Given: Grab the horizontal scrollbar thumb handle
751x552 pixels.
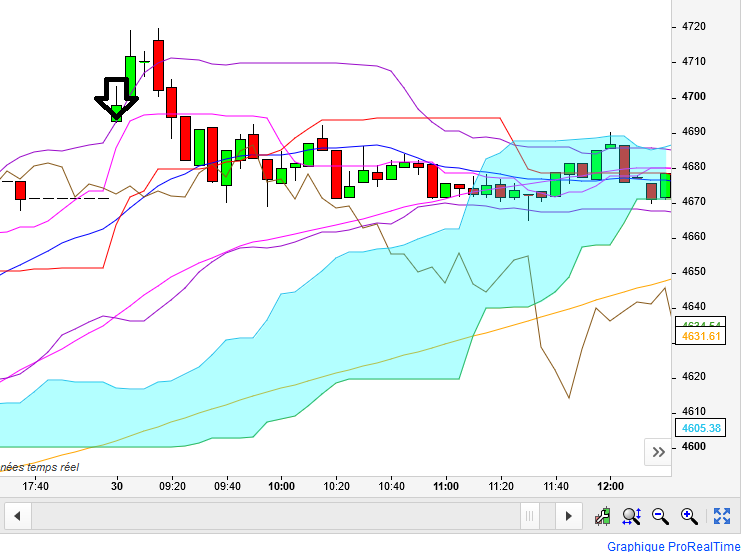Looking at the screenshot, I should (530, 516).
